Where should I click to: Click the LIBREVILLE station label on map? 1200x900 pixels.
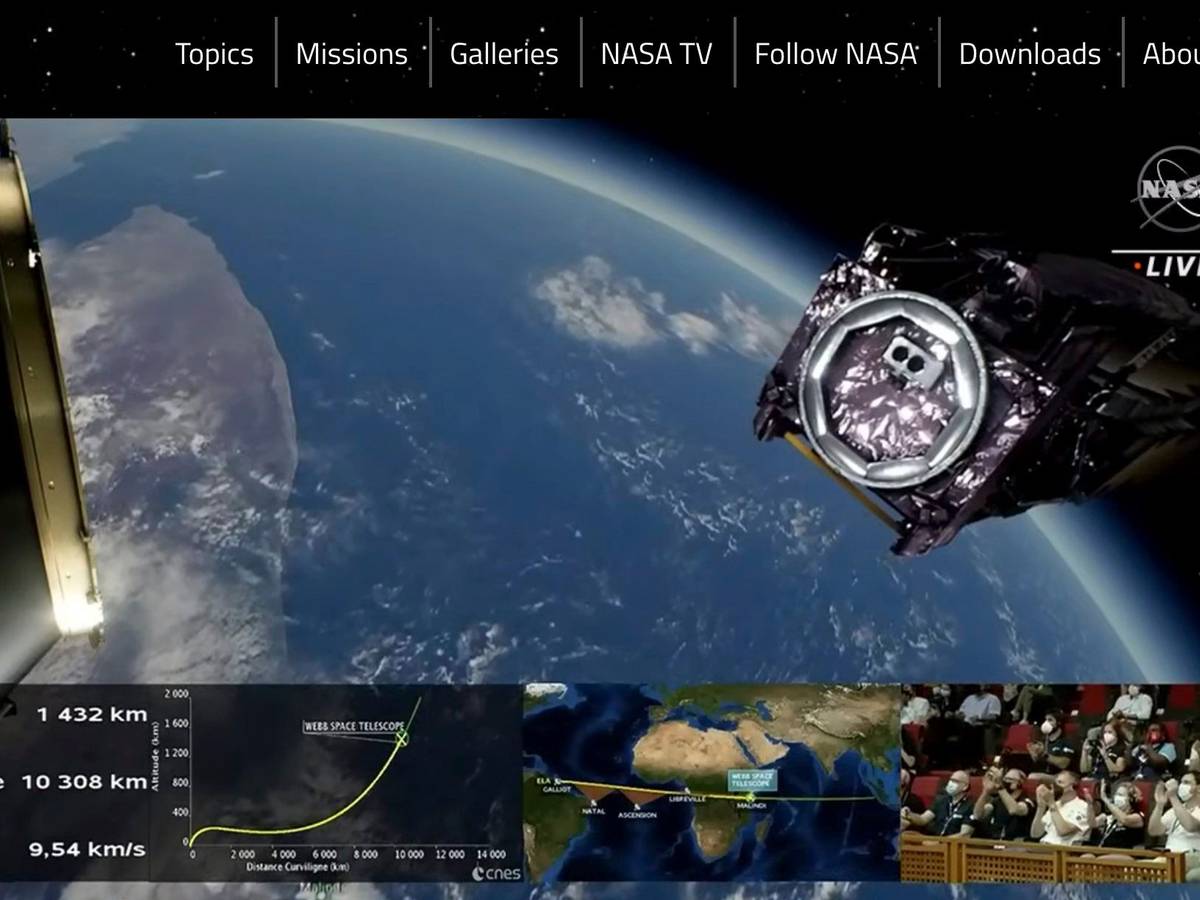[689, 799]
